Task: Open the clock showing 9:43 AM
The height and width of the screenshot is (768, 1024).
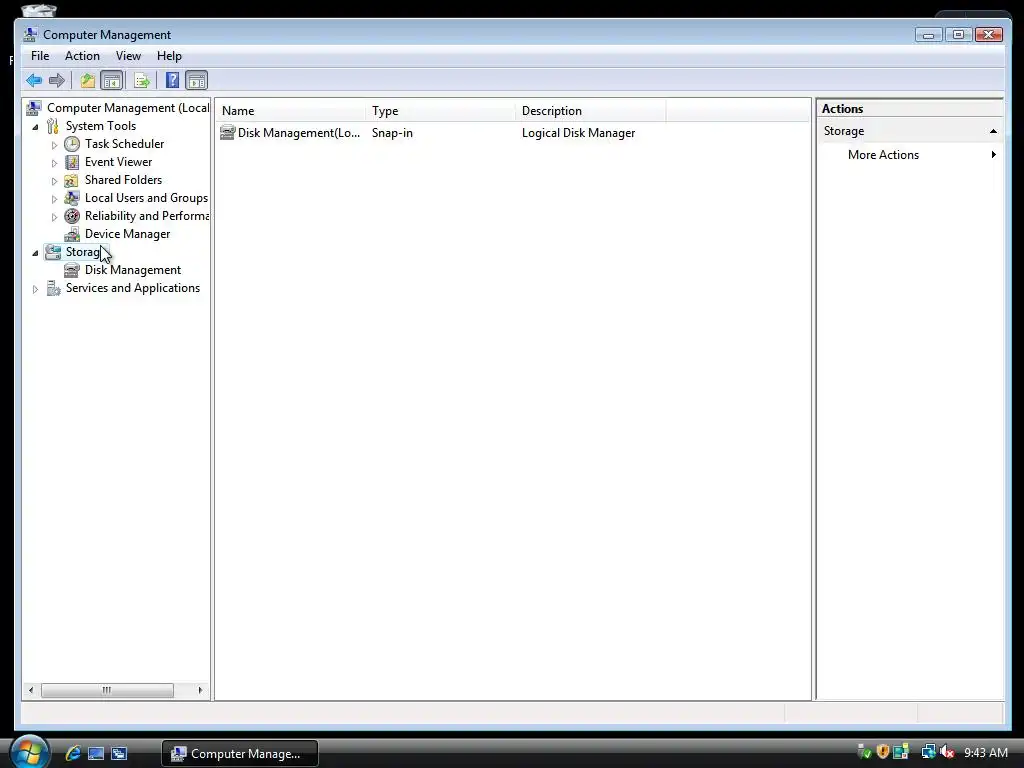Action: coord(985,752)
